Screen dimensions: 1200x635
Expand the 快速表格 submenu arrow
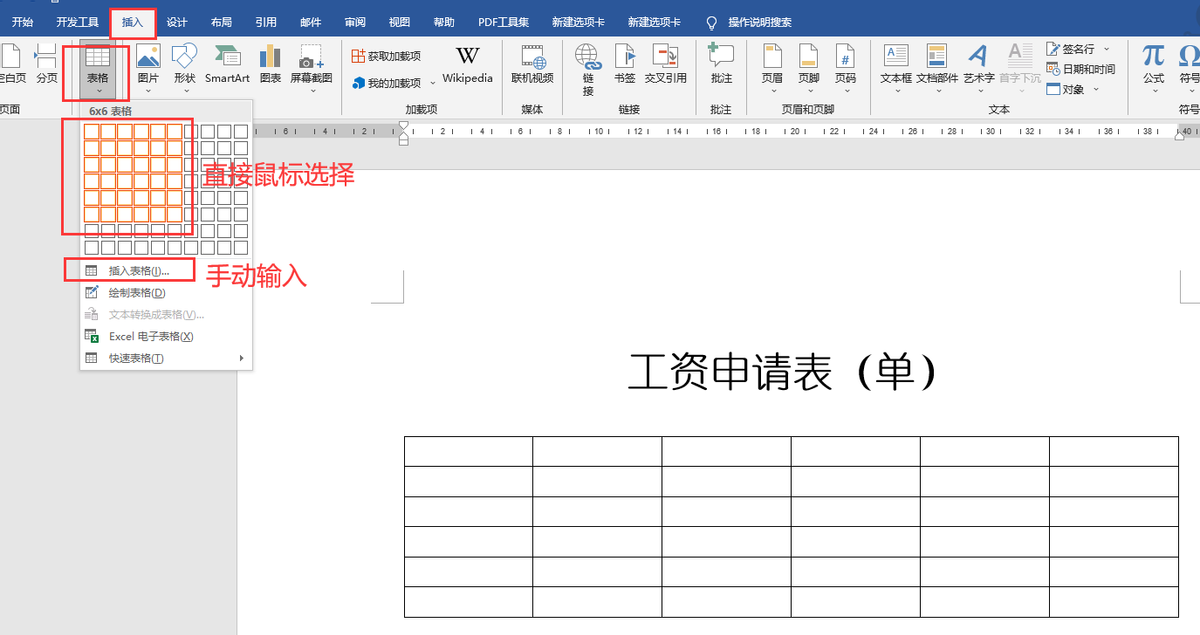click(x=241, y=358)
